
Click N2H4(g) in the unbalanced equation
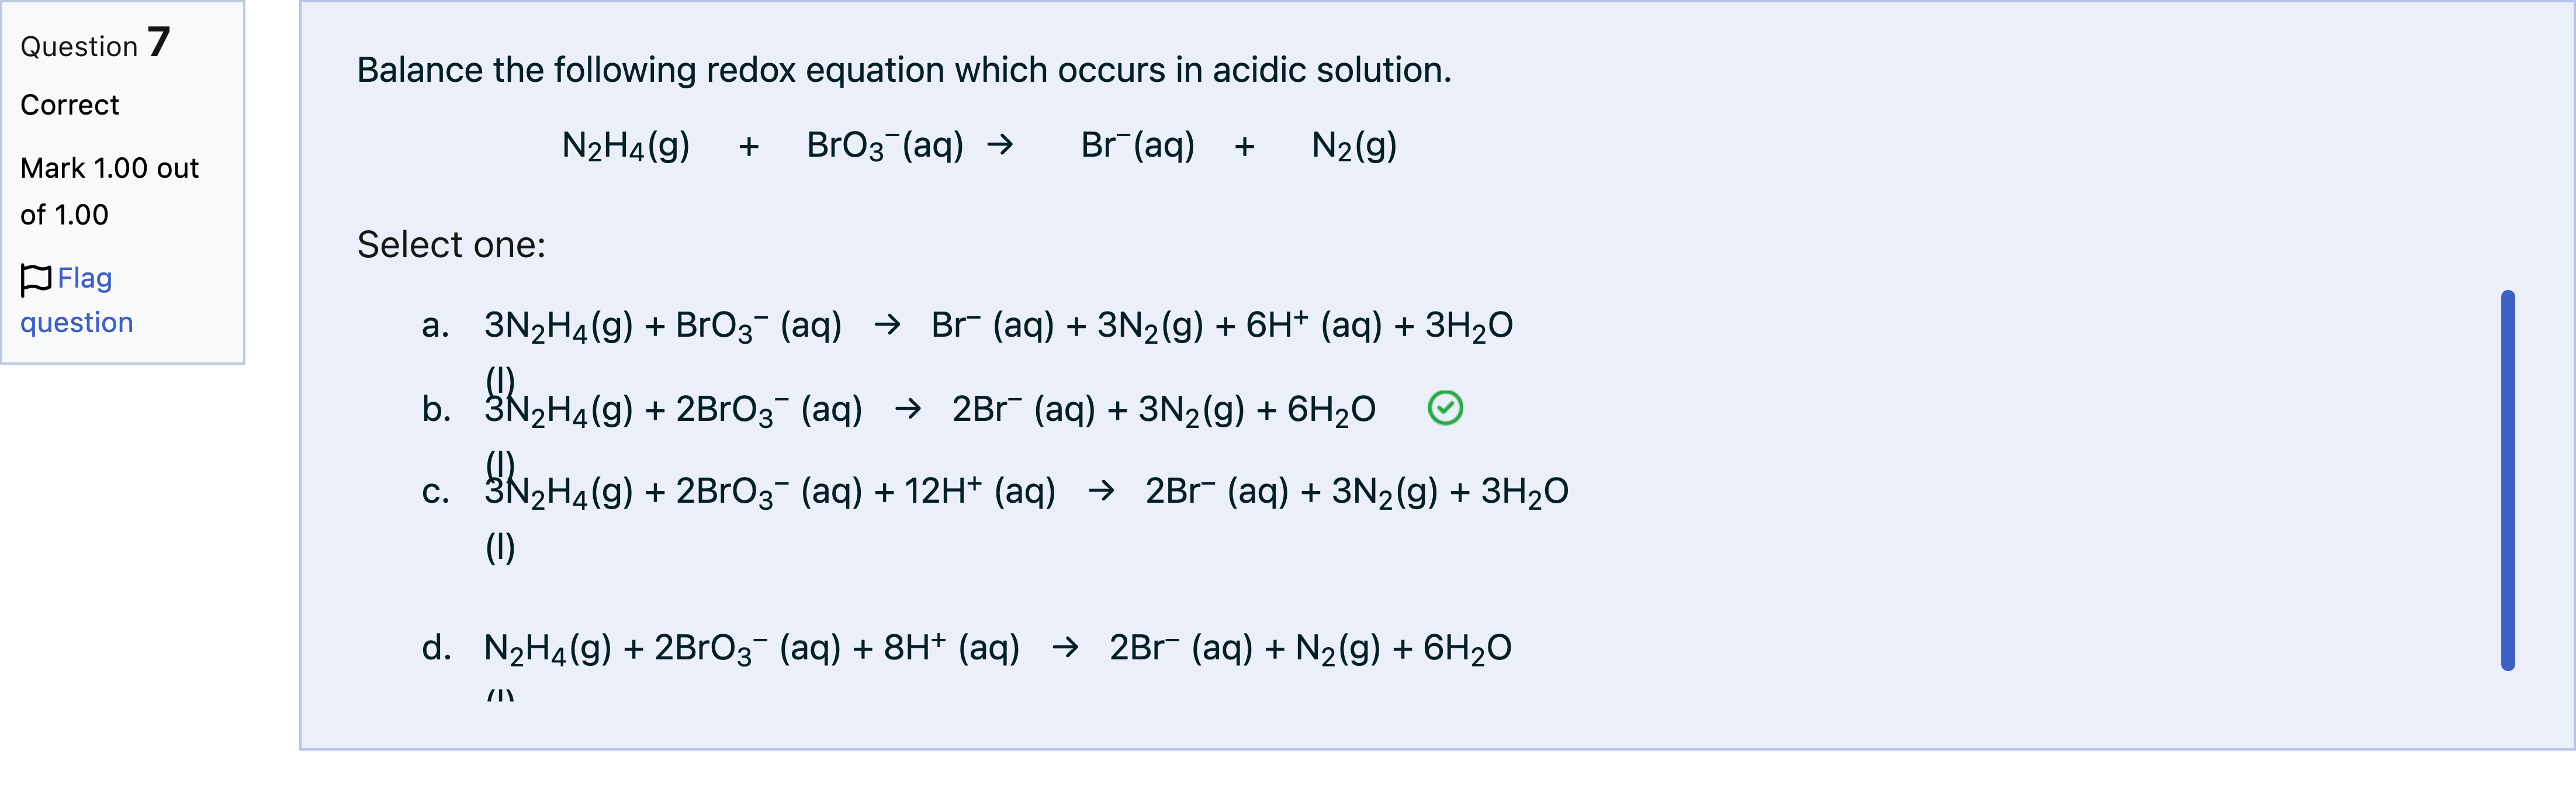626,146
